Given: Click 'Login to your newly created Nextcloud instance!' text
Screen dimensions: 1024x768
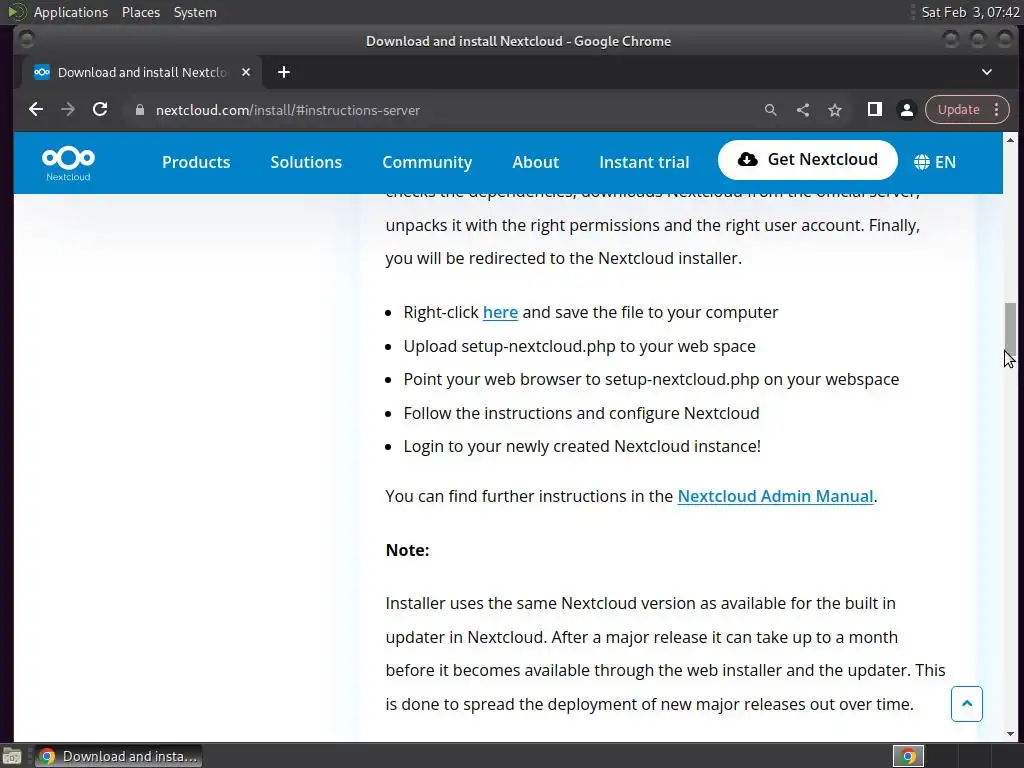Looking at the screenshot, I should (582, 447).
